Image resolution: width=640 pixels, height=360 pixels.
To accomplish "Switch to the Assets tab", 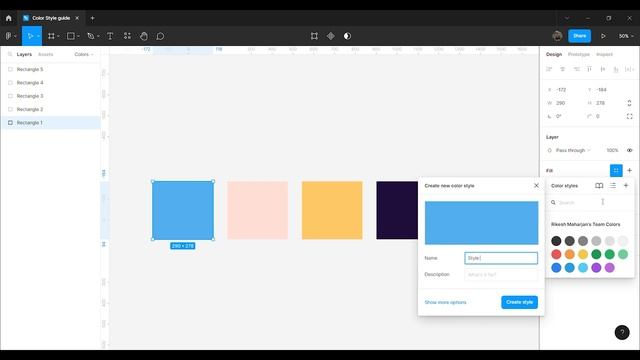I will click(45, 54).
